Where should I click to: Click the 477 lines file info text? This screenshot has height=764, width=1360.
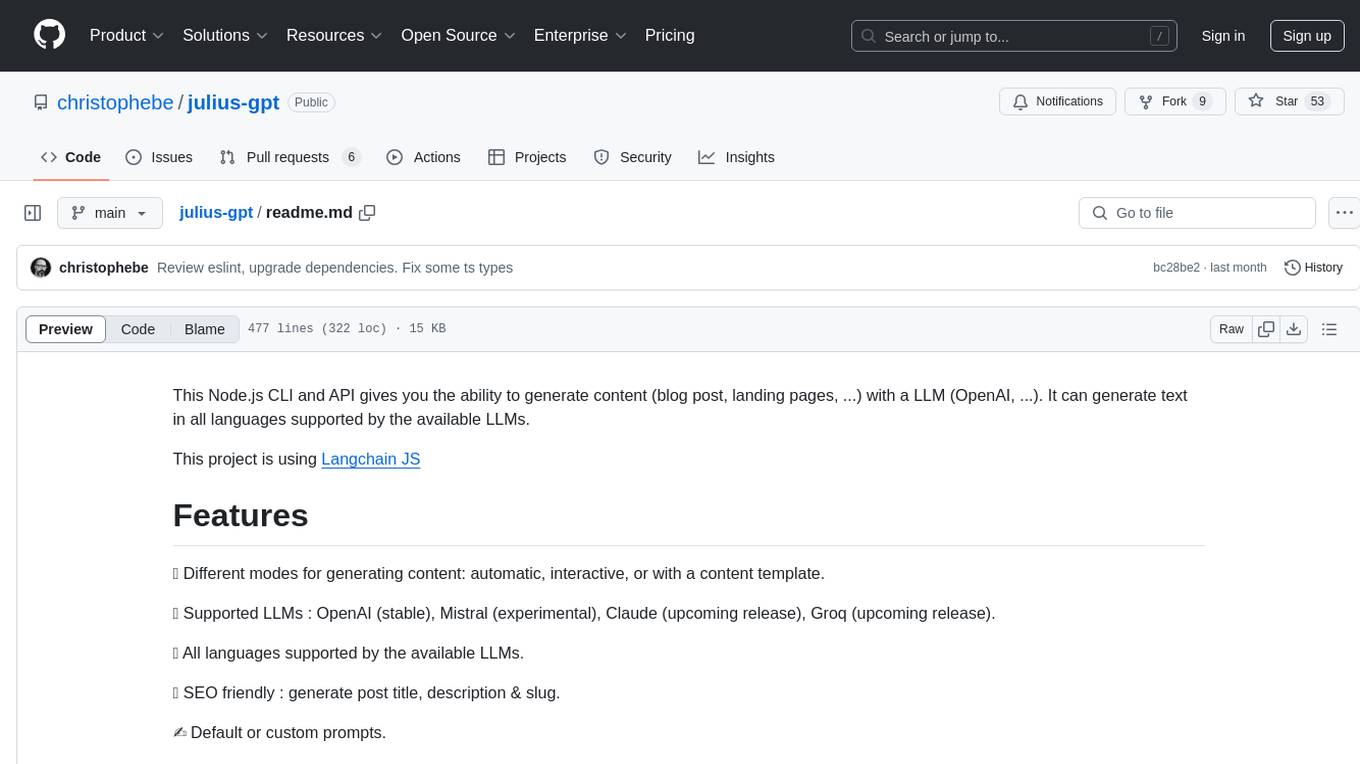[x=346, y=329]
